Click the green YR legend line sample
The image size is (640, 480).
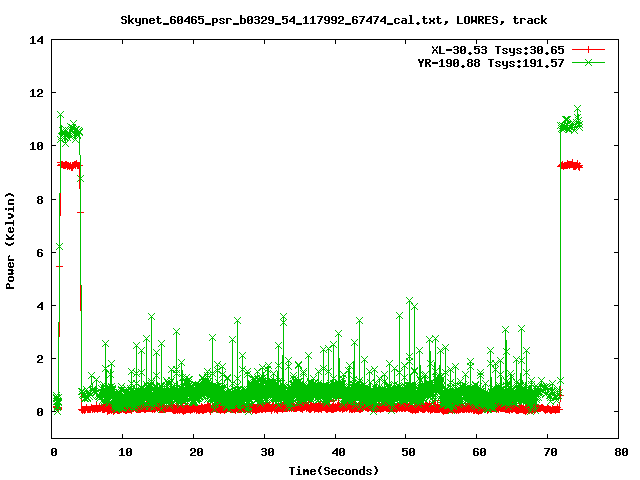click(x=588, y=62)
